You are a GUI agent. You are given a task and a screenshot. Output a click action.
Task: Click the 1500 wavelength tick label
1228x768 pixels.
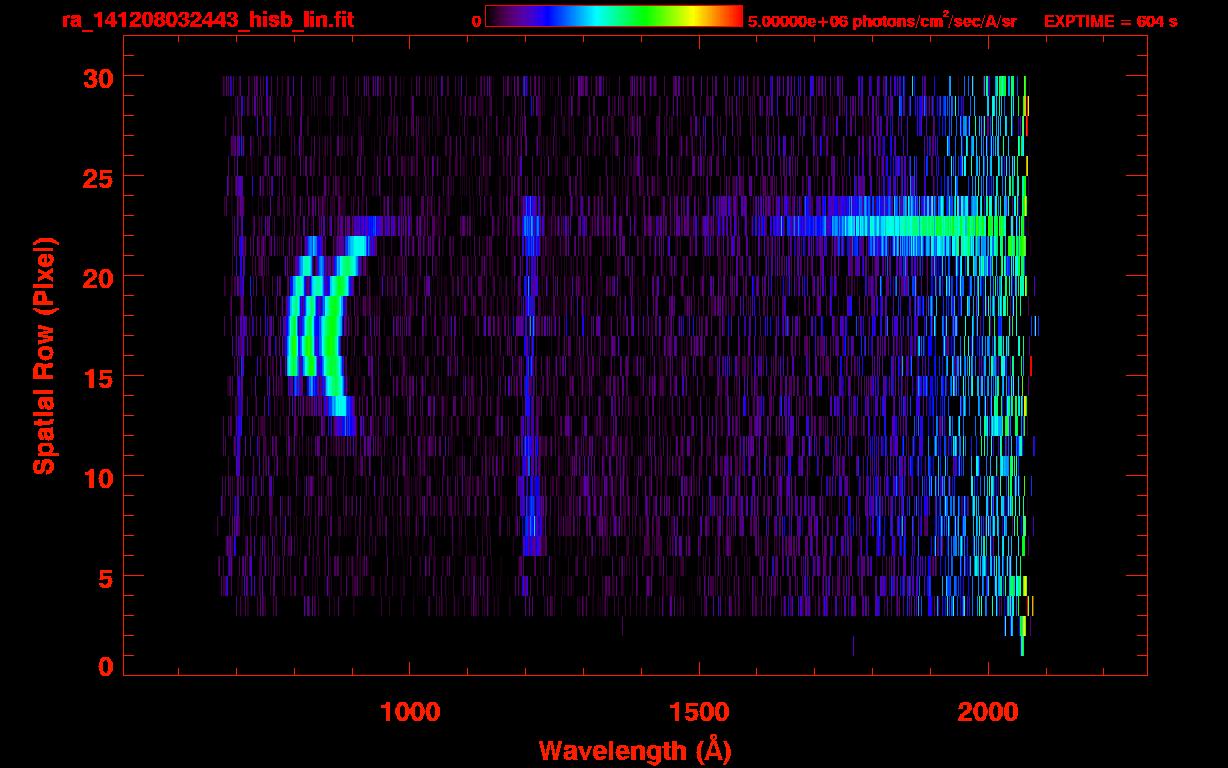point(699,711)
